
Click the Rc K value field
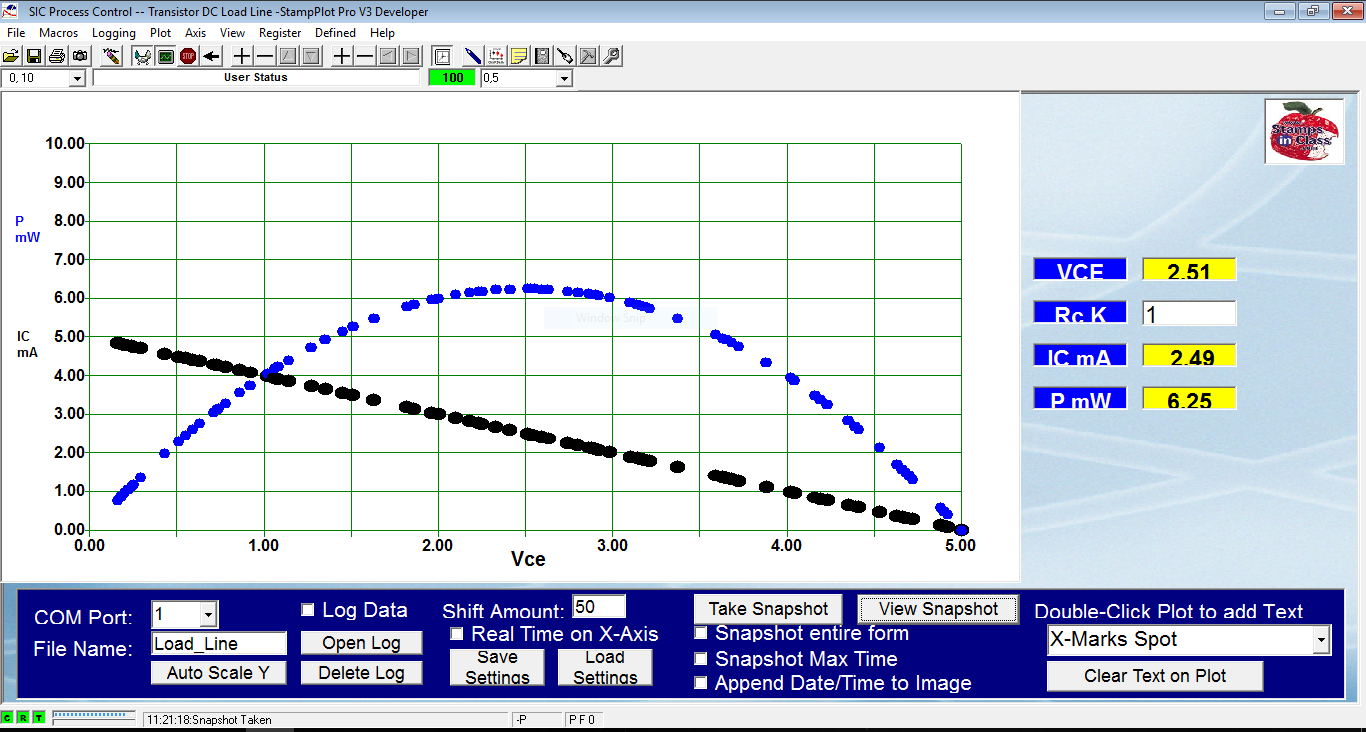coord(1189,314)
